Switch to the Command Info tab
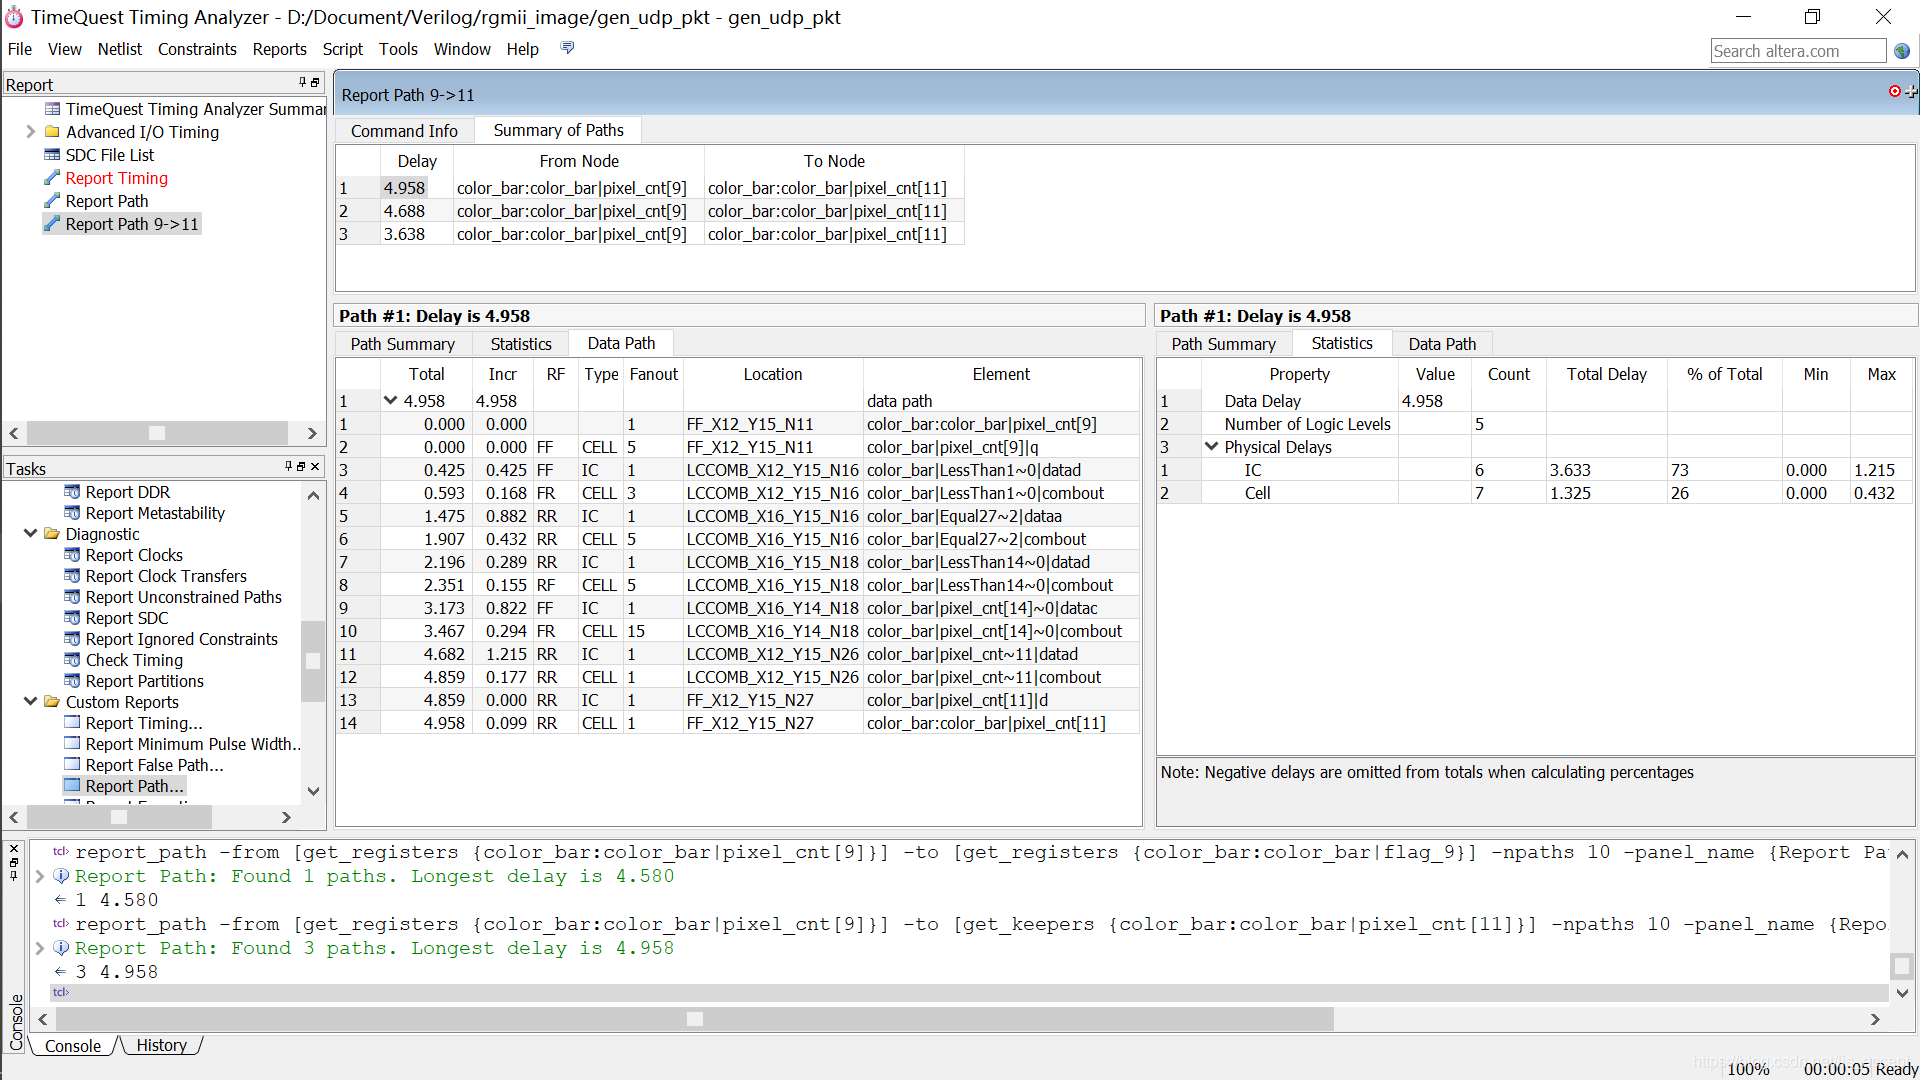 pos(404,131)
